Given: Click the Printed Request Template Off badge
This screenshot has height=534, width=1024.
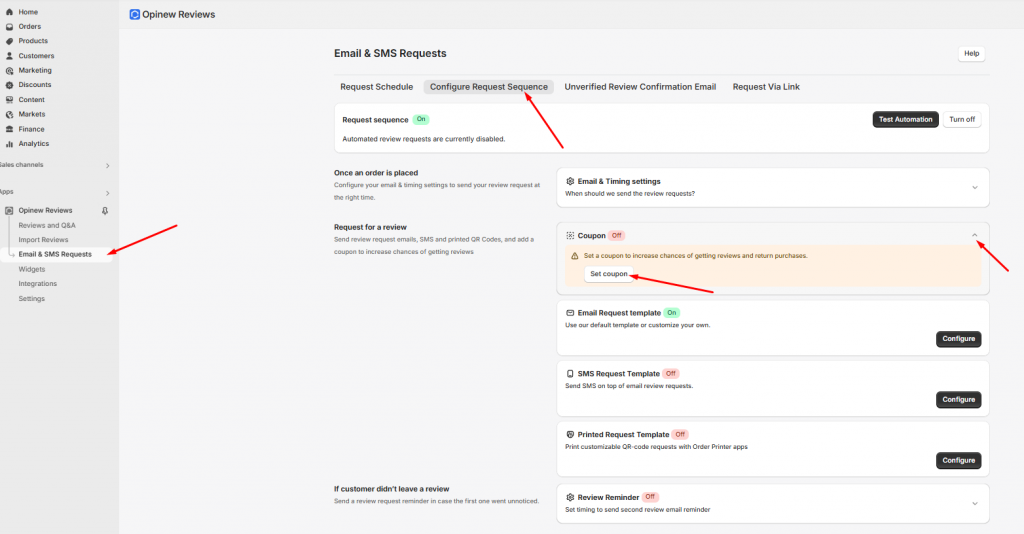Looking at the screenshot, I should click(x=680, y=435).
